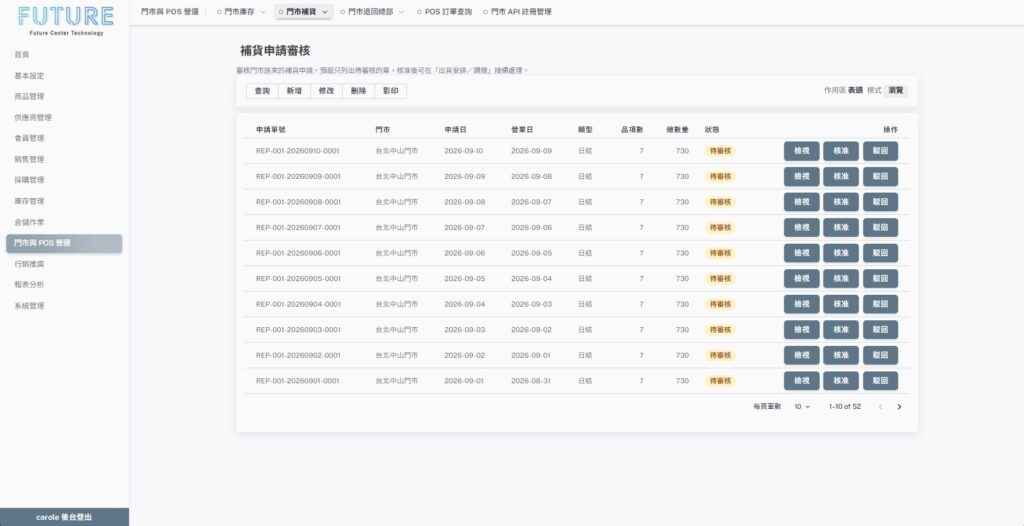Screen dimensions: 1024x526
Task: Open 倉儲作業 in the sidebar
Action: point(64,222)
